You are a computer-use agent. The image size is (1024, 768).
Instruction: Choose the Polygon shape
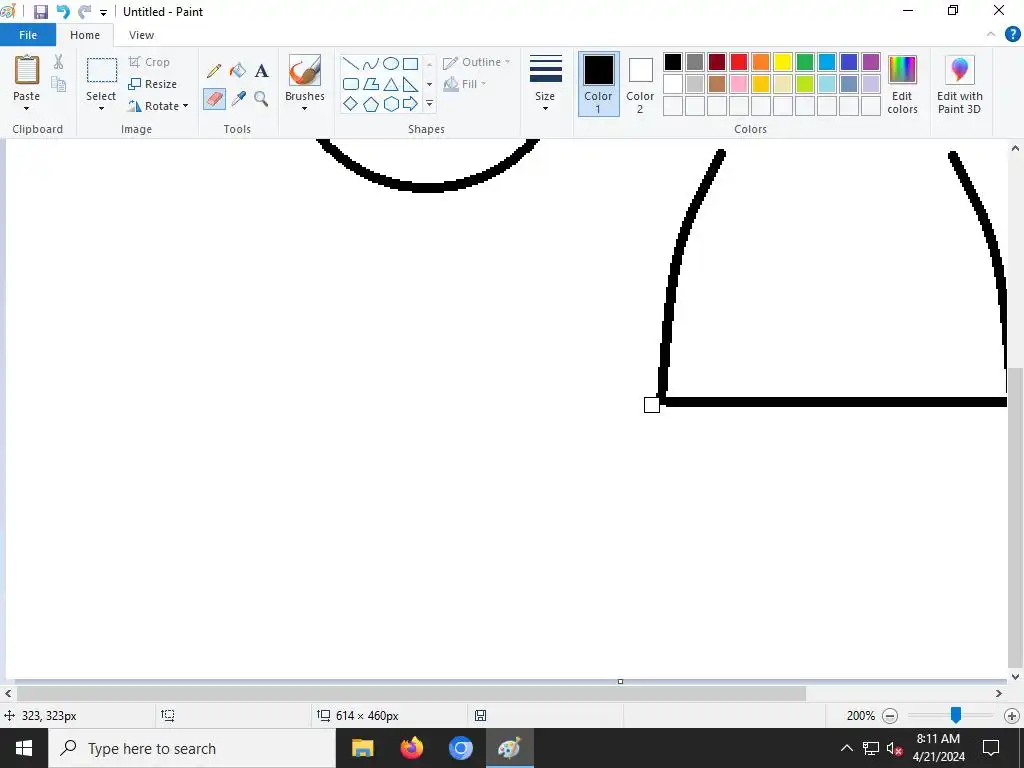371,84
